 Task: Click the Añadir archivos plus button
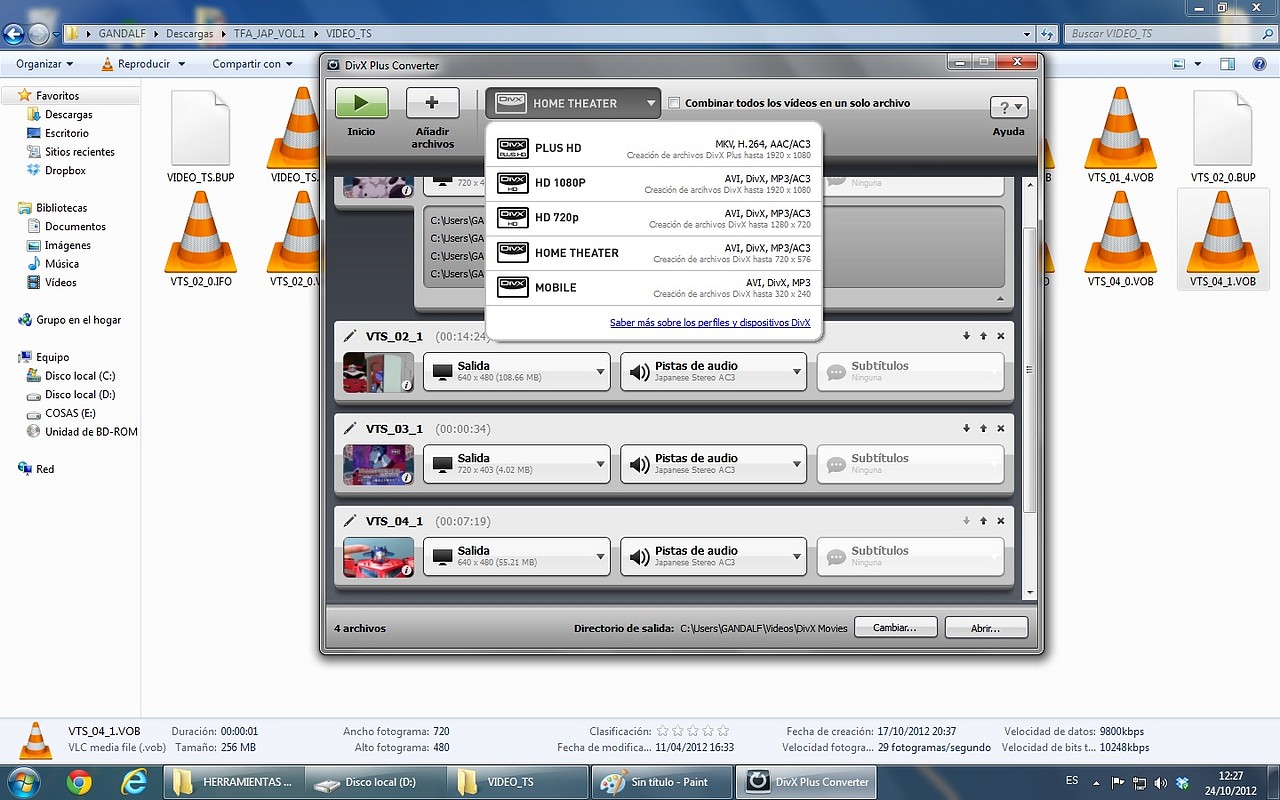(432, 103)
